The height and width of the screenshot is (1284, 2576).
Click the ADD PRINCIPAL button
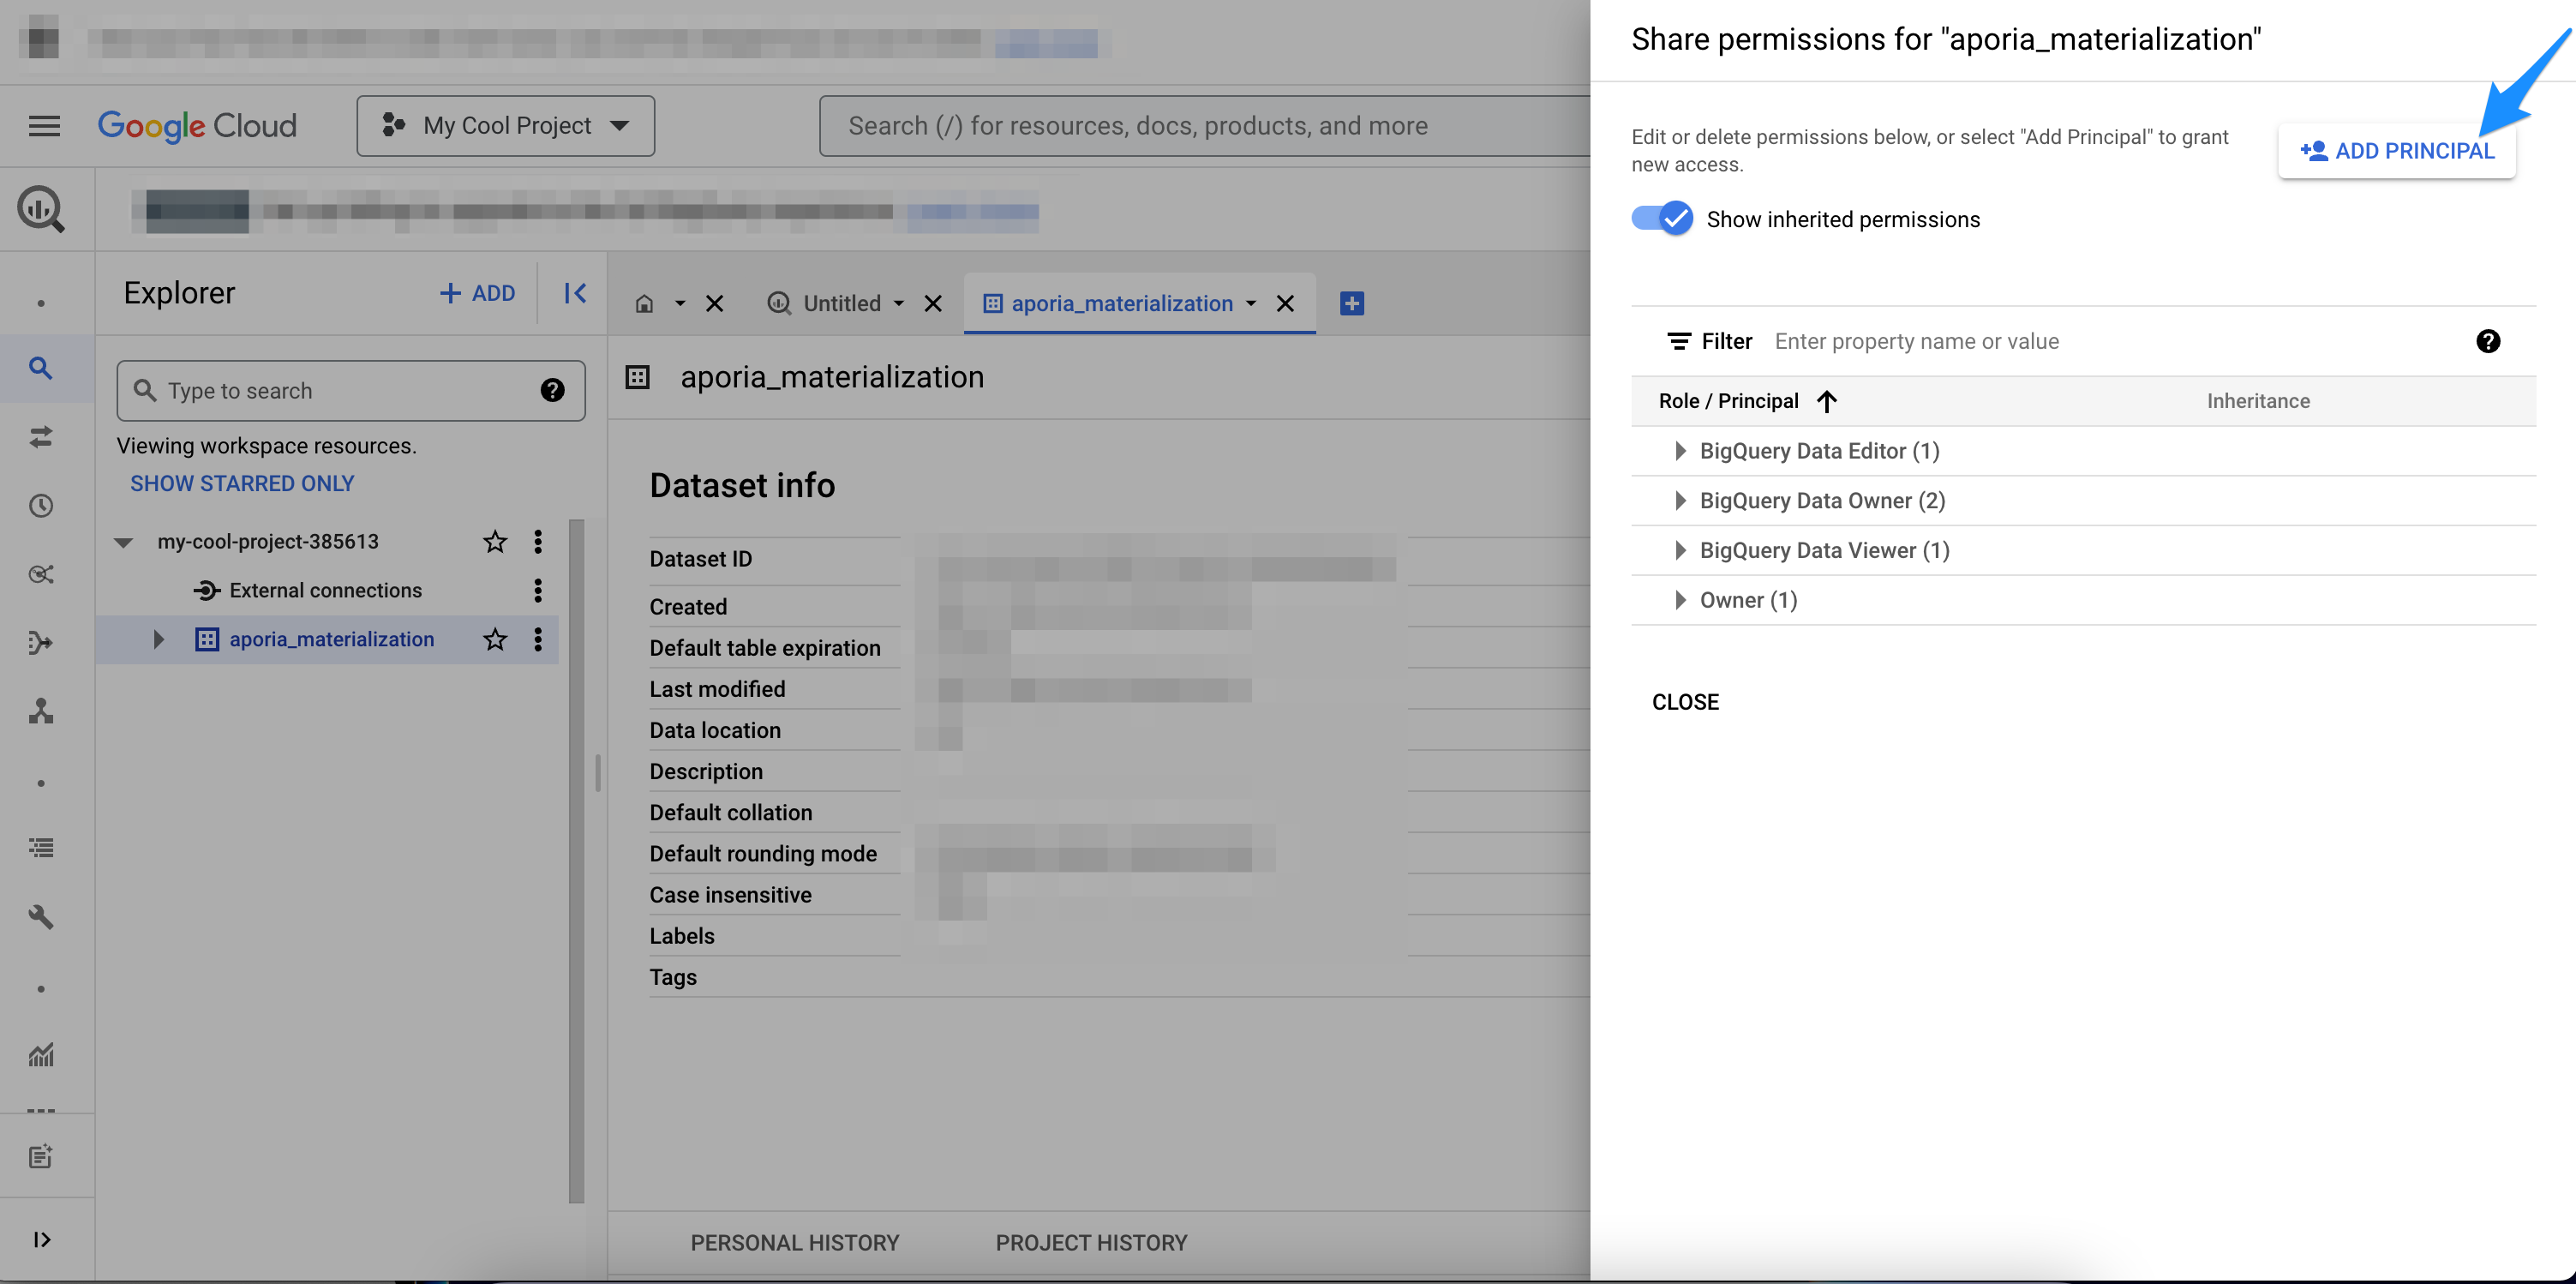tap(2396, 151)
